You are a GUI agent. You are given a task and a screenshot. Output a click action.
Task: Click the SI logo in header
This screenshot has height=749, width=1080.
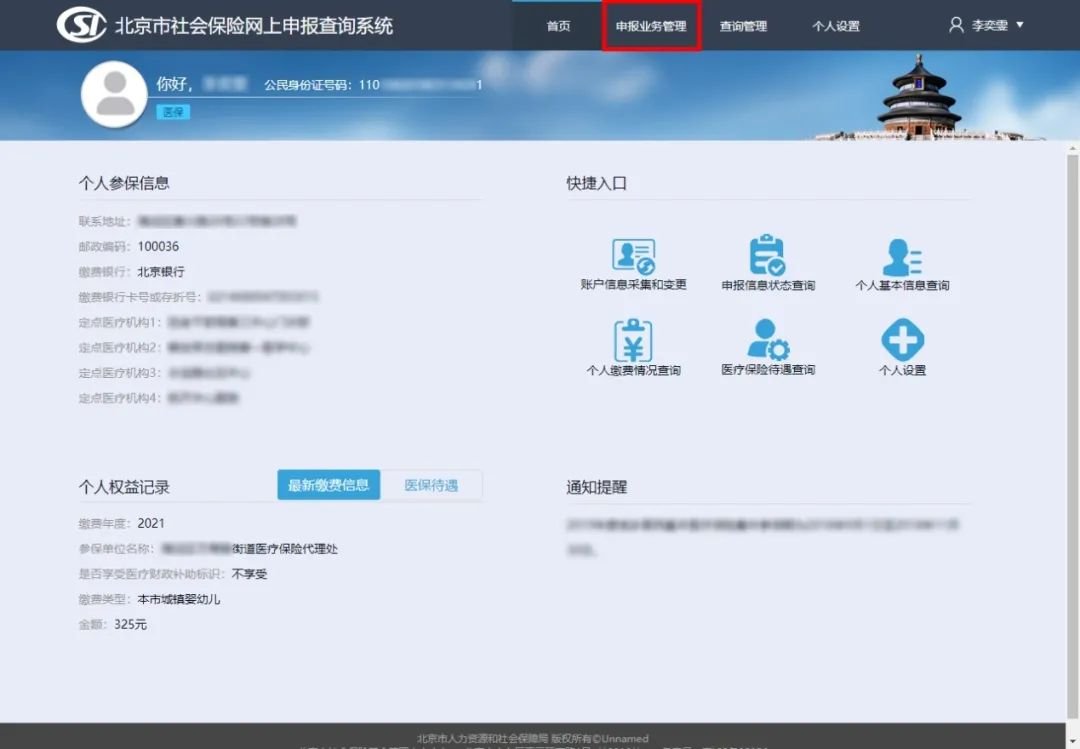click(x=81, y=25)
